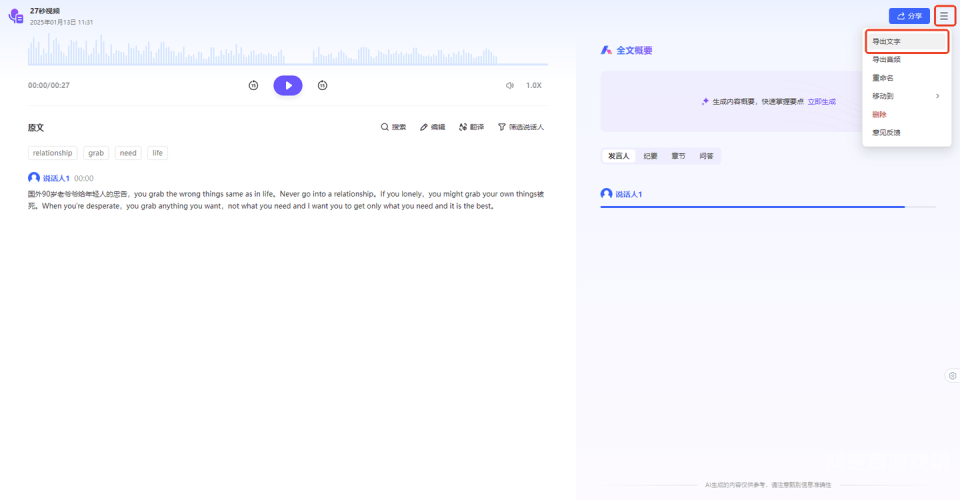Choose 导出音频 menu option
The height and width of the screenshot is (500, 960).
coord(886,60)
